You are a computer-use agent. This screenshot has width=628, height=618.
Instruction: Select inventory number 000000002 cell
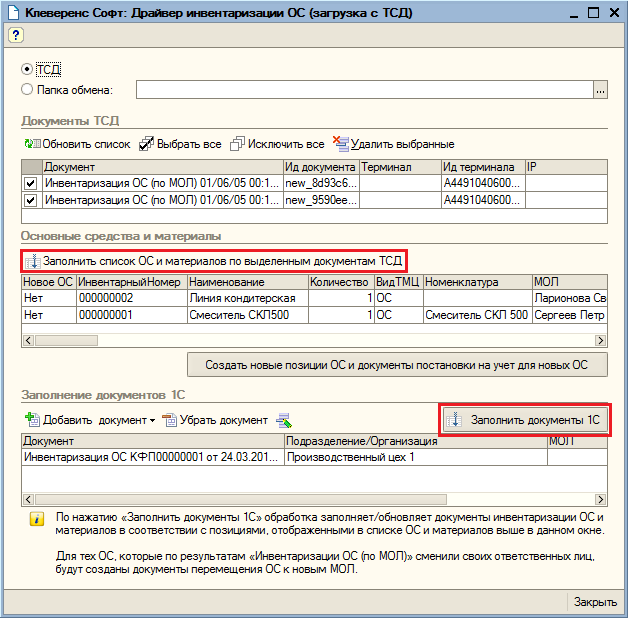point(106,298)
